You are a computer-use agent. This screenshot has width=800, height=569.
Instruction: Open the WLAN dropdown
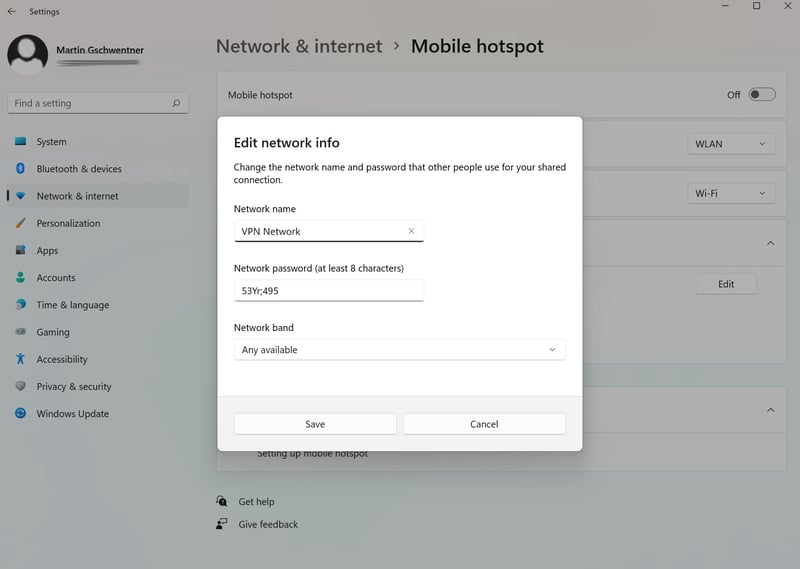click(731, 144)
